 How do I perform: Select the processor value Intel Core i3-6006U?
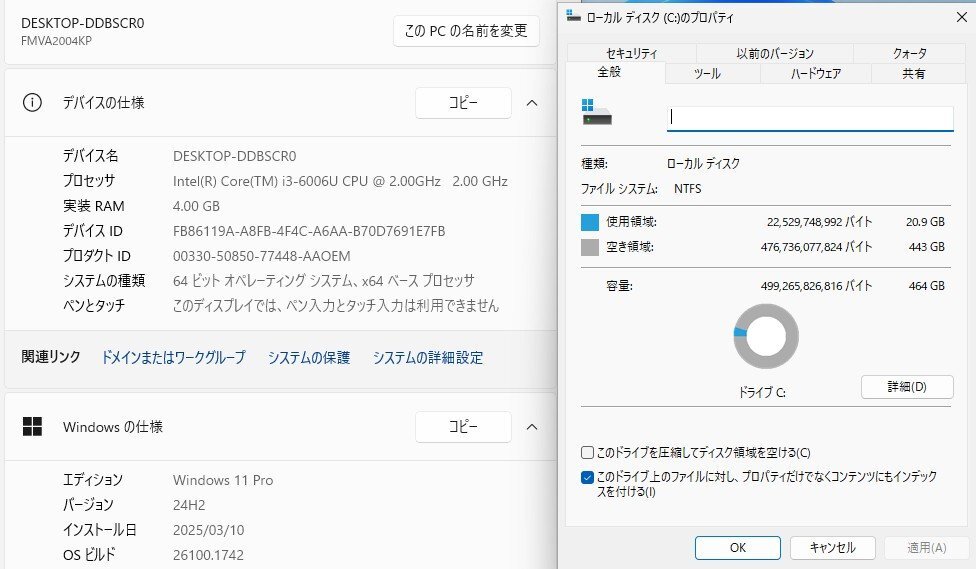point(340,181)
